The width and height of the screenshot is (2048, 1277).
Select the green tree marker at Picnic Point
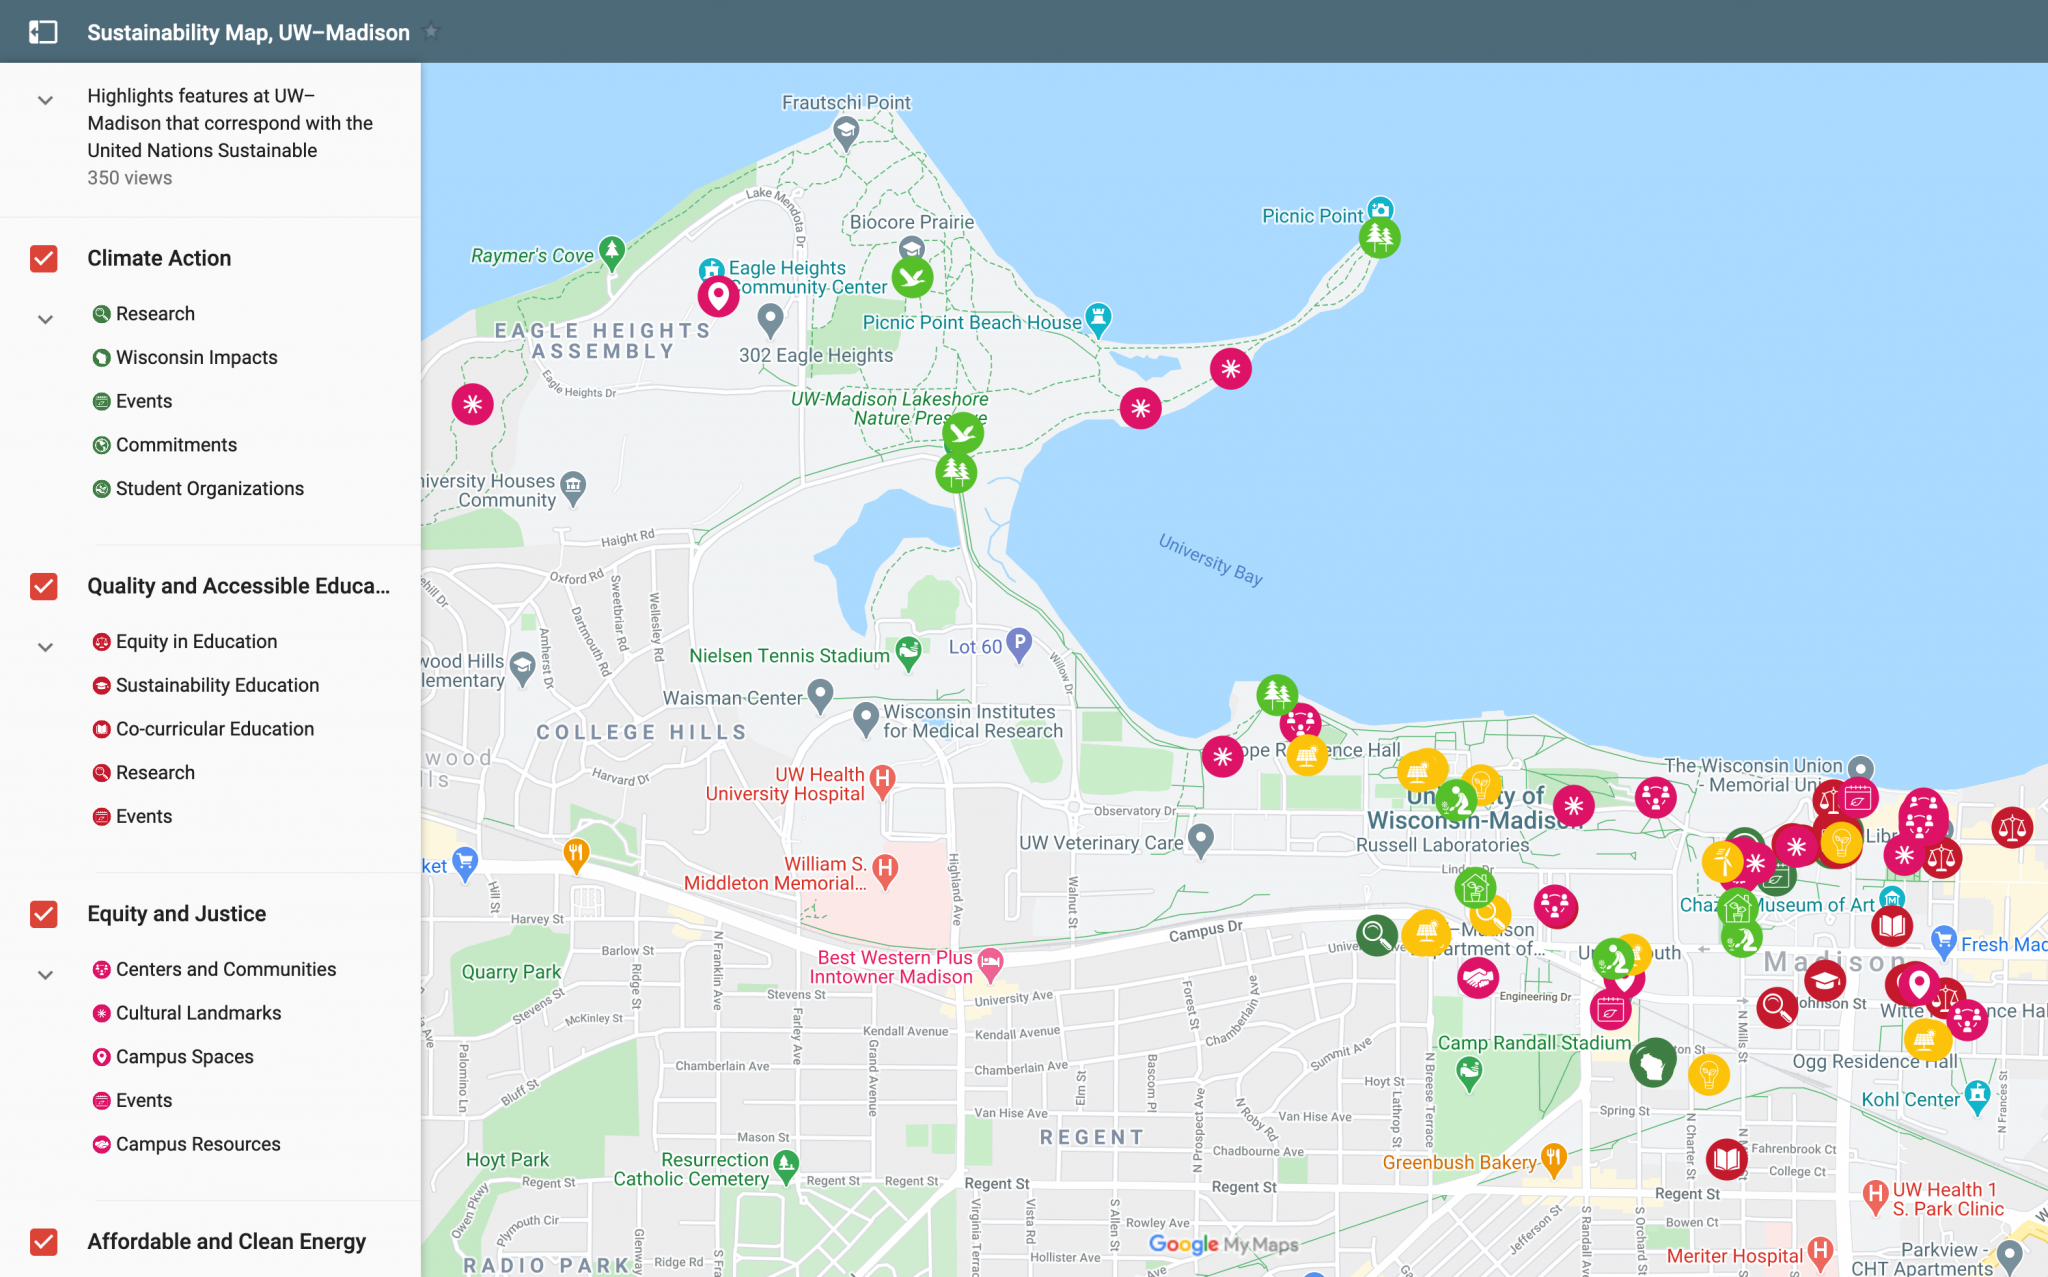[1379, 238]
